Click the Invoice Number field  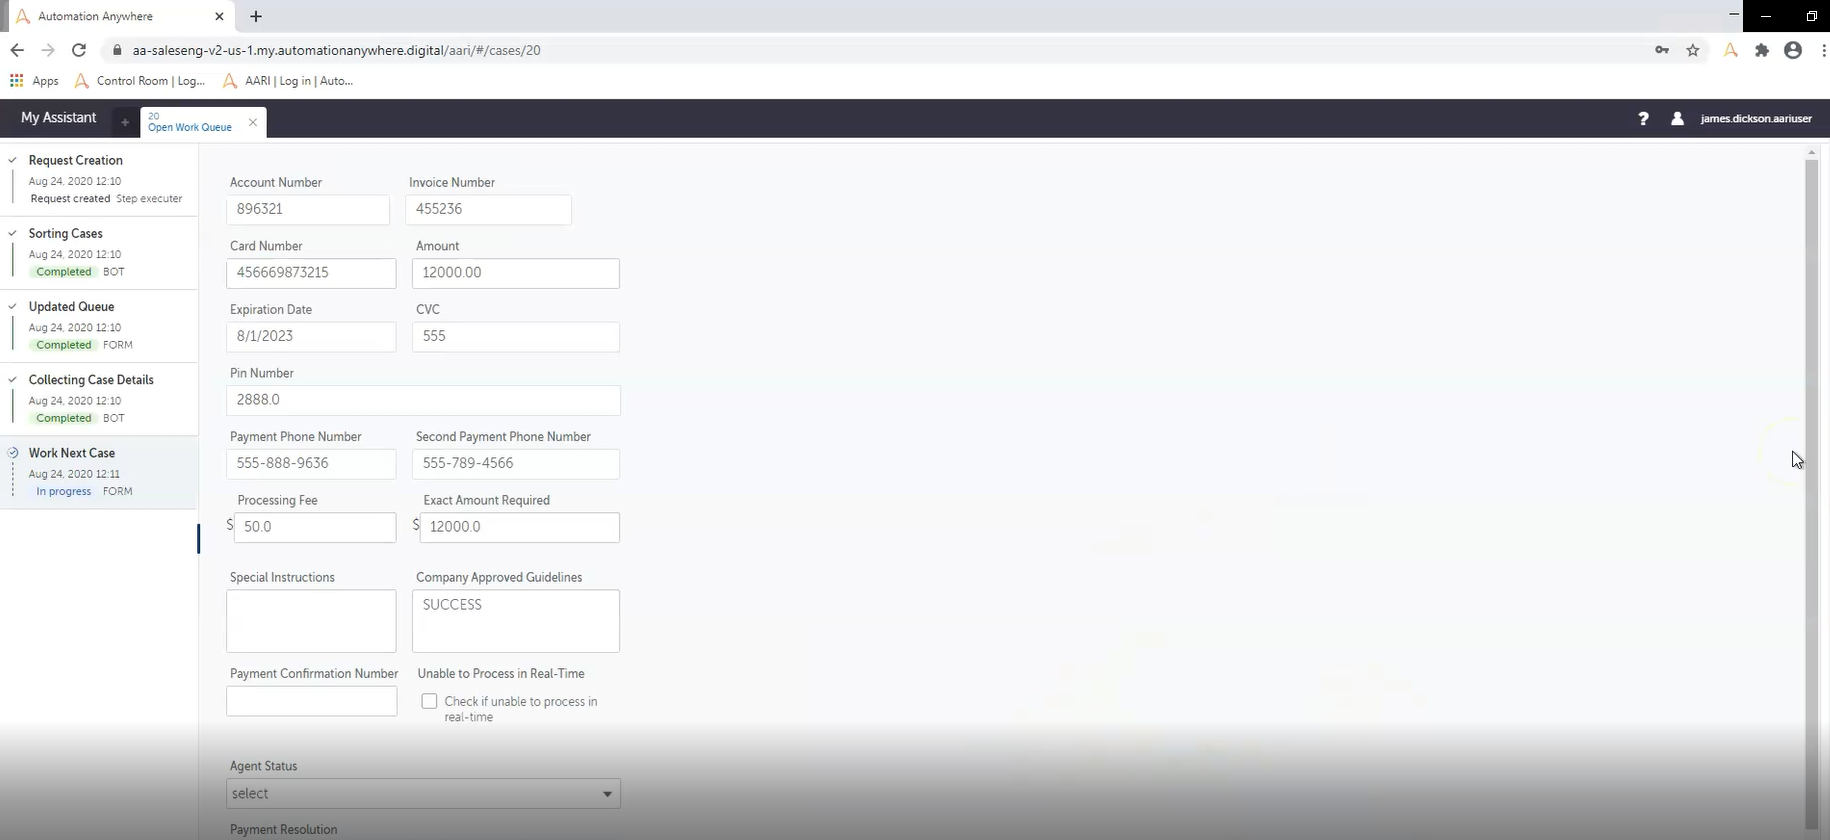point(488,210)
